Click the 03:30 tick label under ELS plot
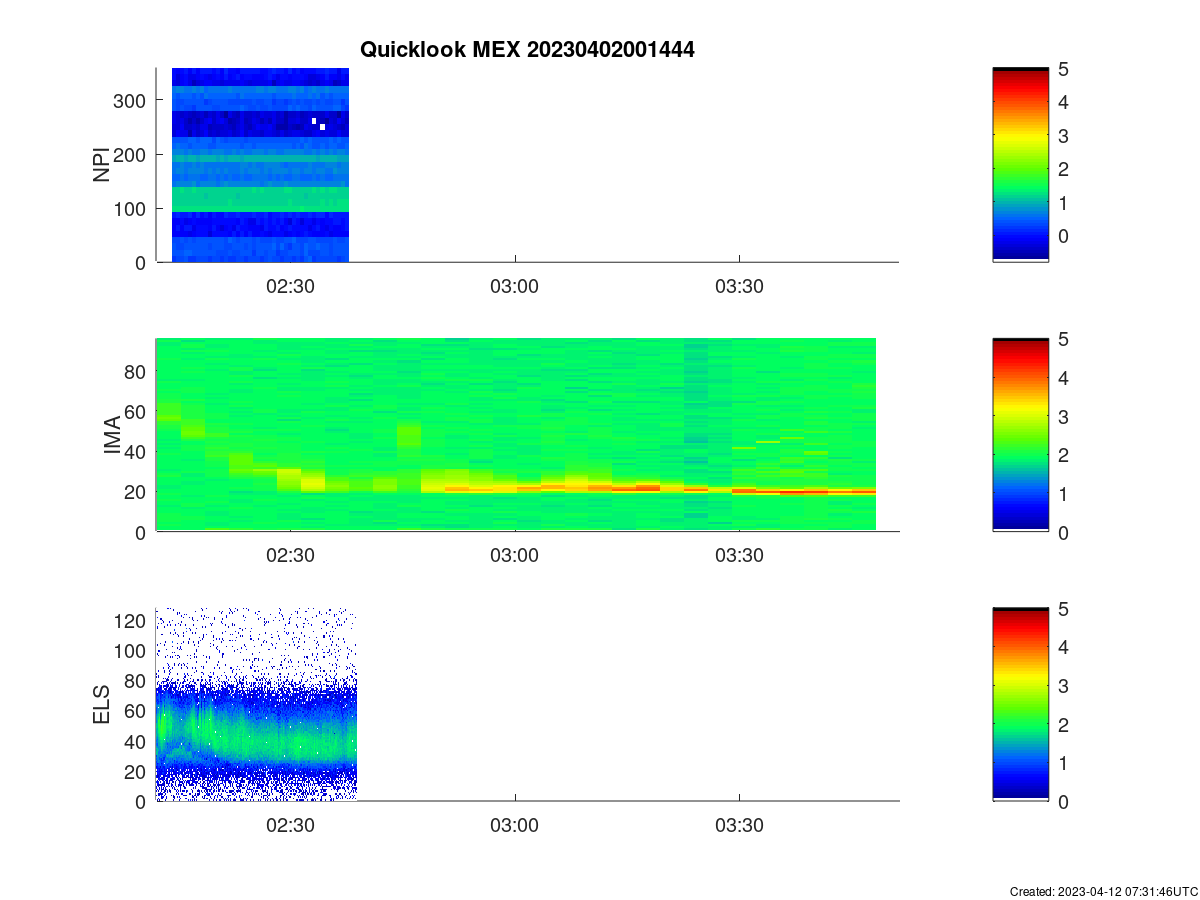This screenshot has height=900, width=1200. pyautogui.click(x=739, y=825)
